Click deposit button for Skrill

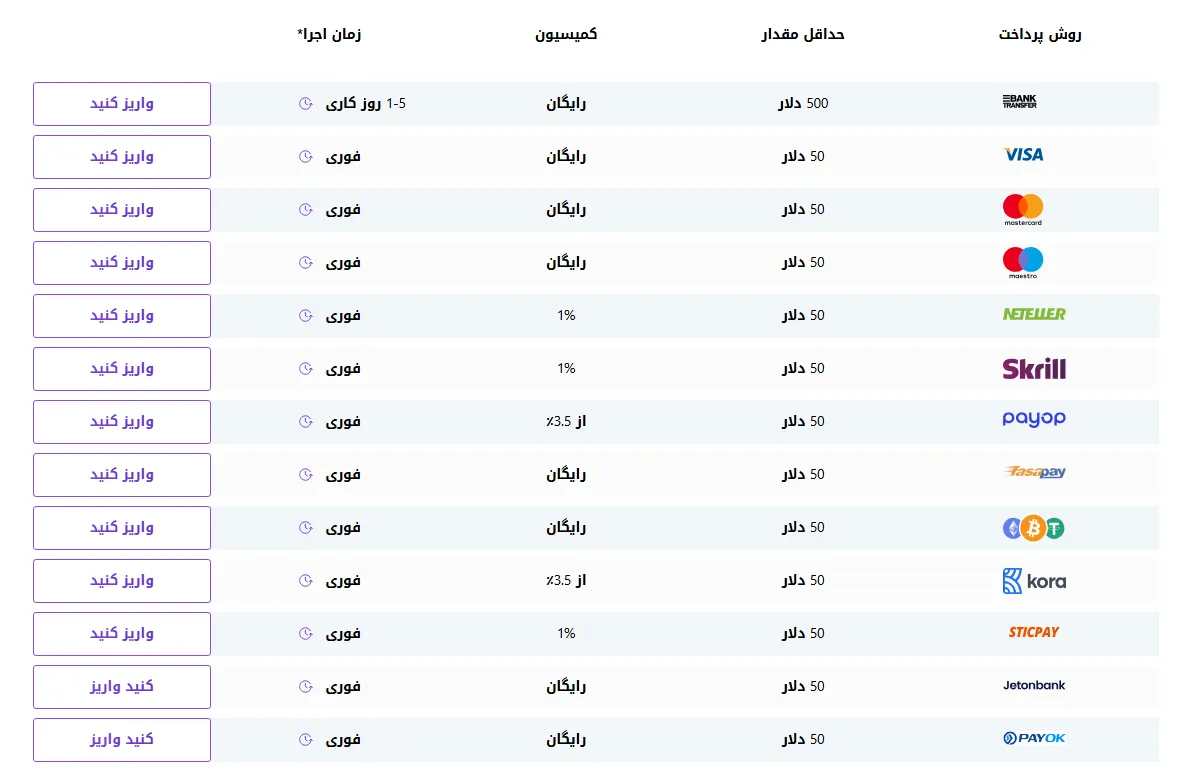tap(122, 369)
